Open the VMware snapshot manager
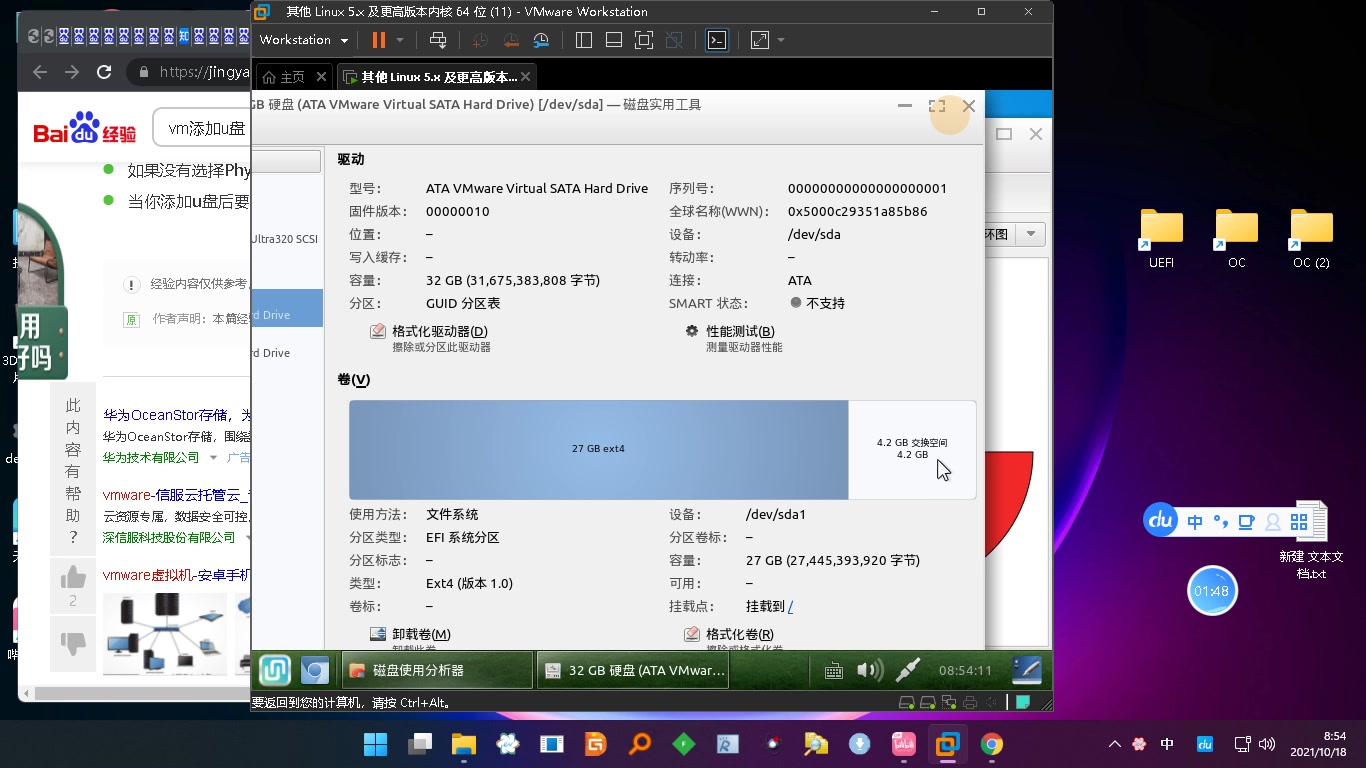Image resolution: width=1366 pixels, height=768 pixels. pyautogui.click(x=541, y=40)
